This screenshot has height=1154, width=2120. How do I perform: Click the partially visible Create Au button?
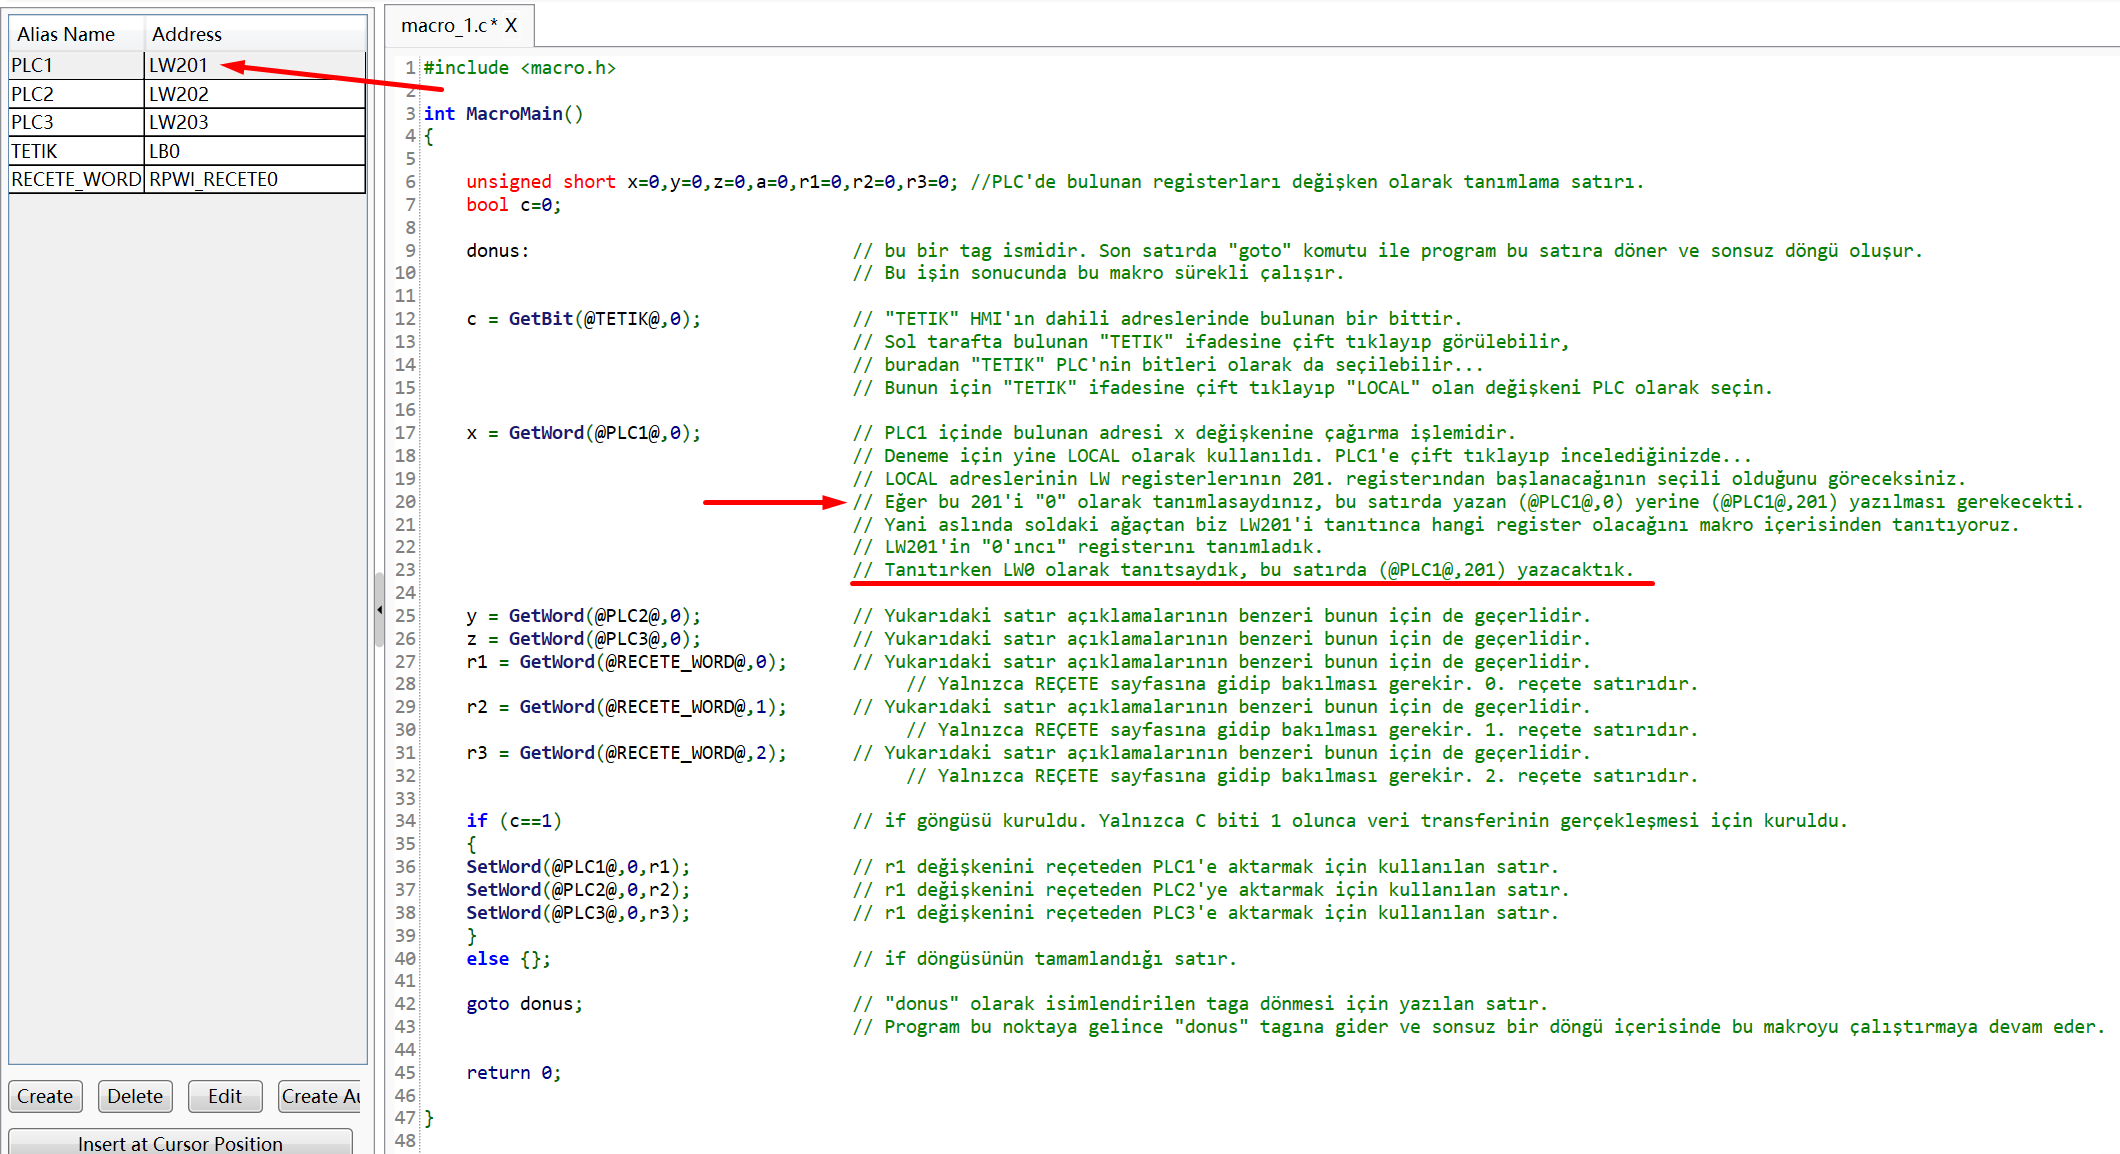(x=320, y=1096)
